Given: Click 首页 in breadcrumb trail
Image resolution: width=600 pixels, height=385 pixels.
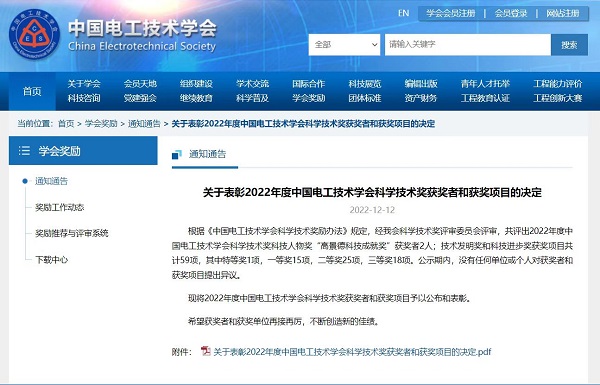Looking at the screenshot, I should pos(66,124).
